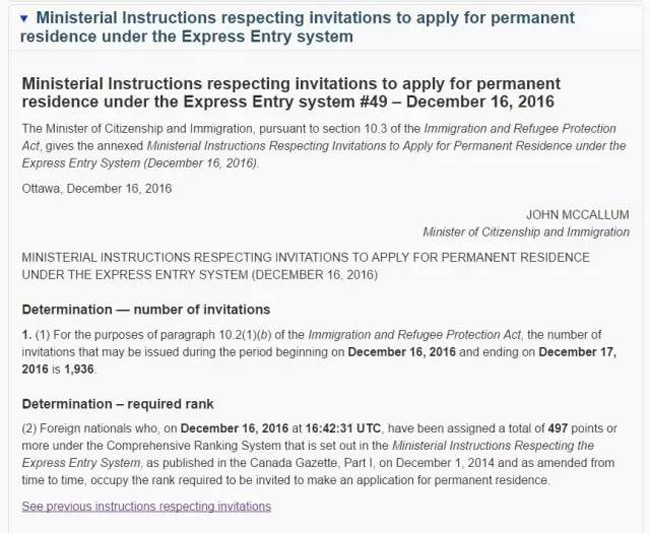The width and height of the screenshot is (650, 533).
Task: Click the name 'JOHN MCCALLUM'
Action: pyautogui.click(x=578, y=214)
